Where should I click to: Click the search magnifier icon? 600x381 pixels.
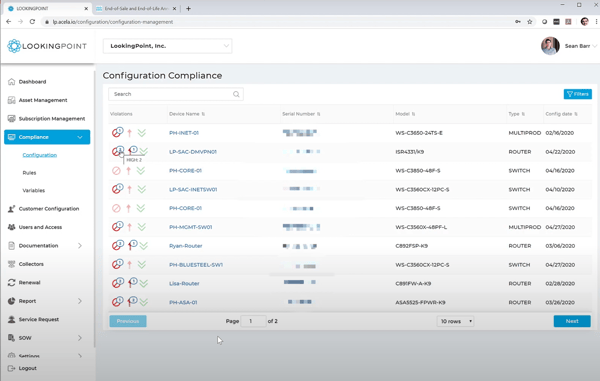coord(236,94)
